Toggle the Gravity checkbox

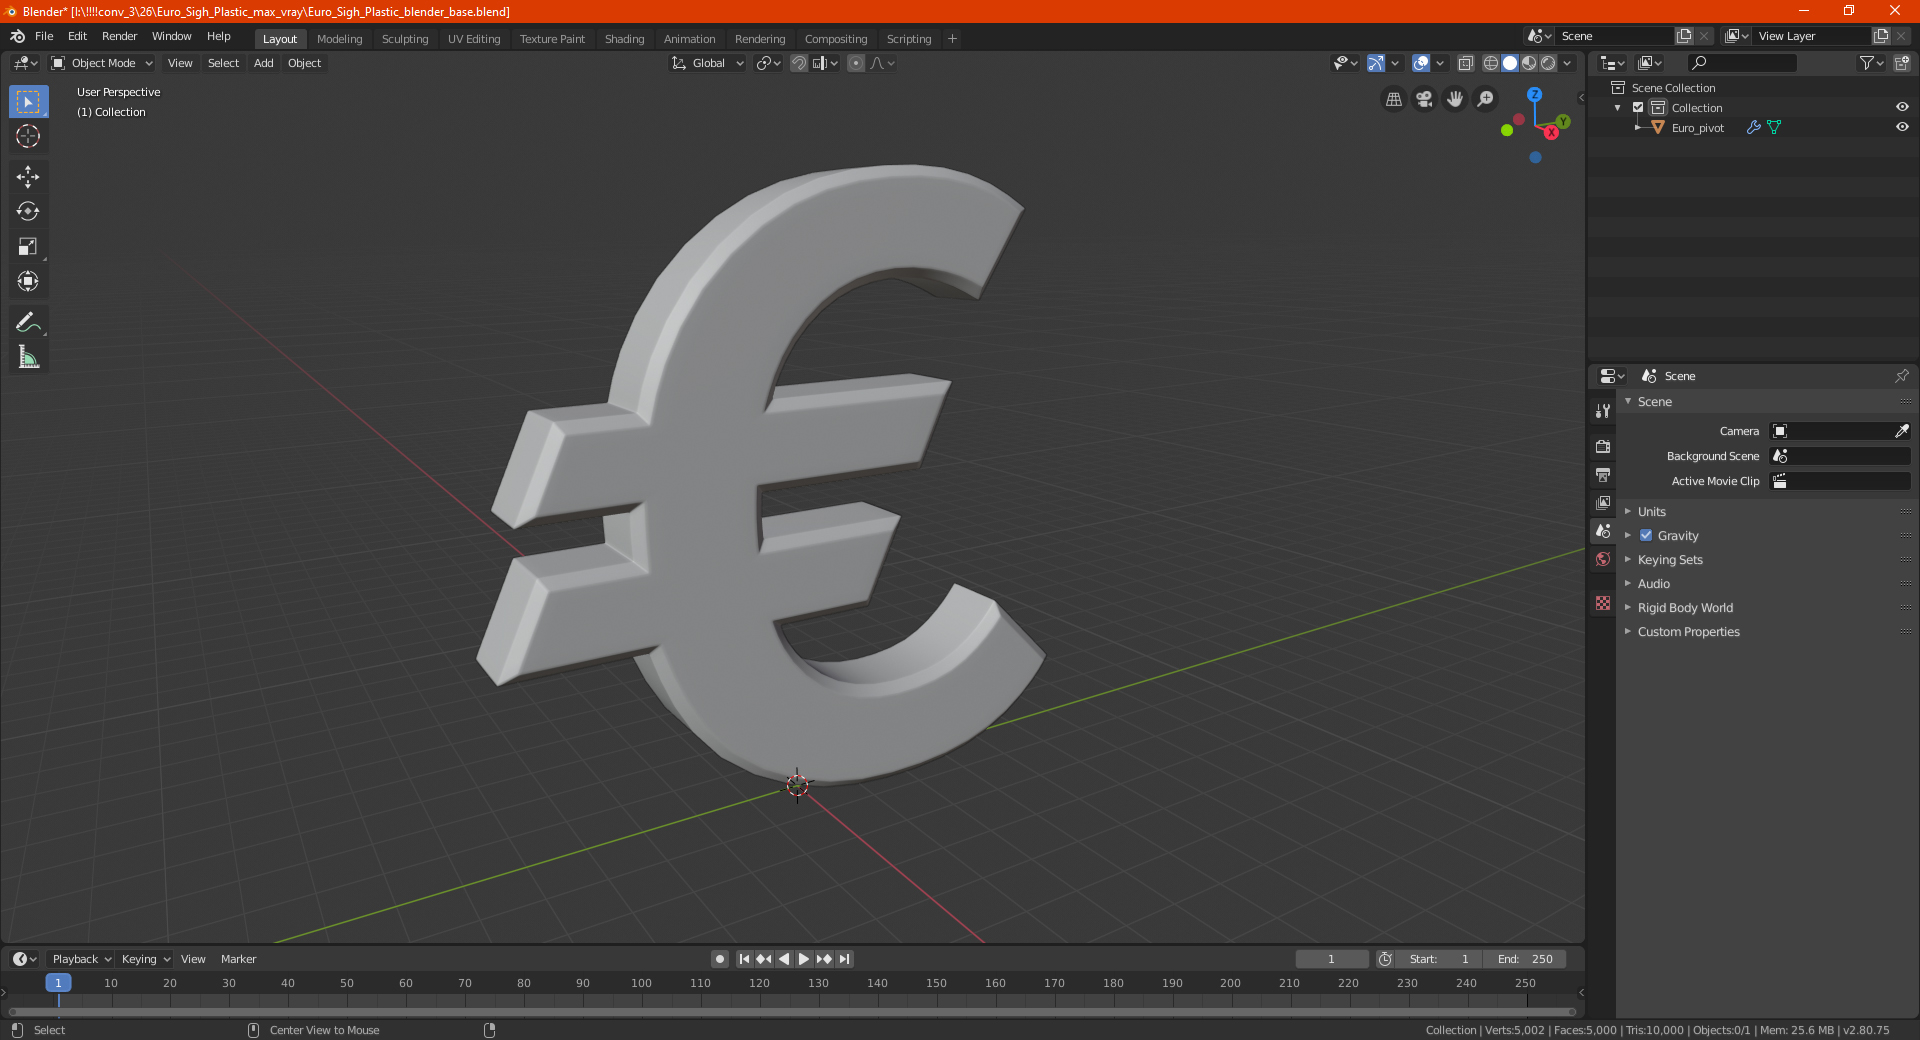click(x=1646, y=535)
